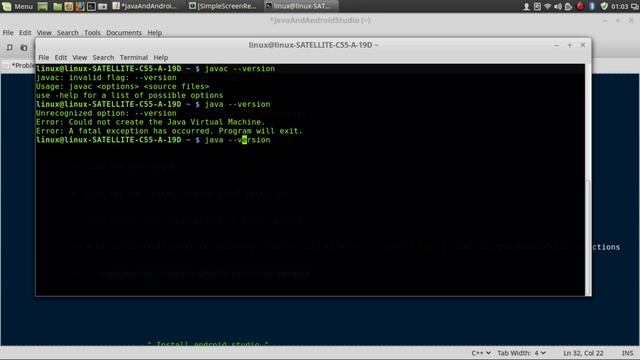Open Tools menu in the text editor
640x360 pixels.
coord(92,33)
